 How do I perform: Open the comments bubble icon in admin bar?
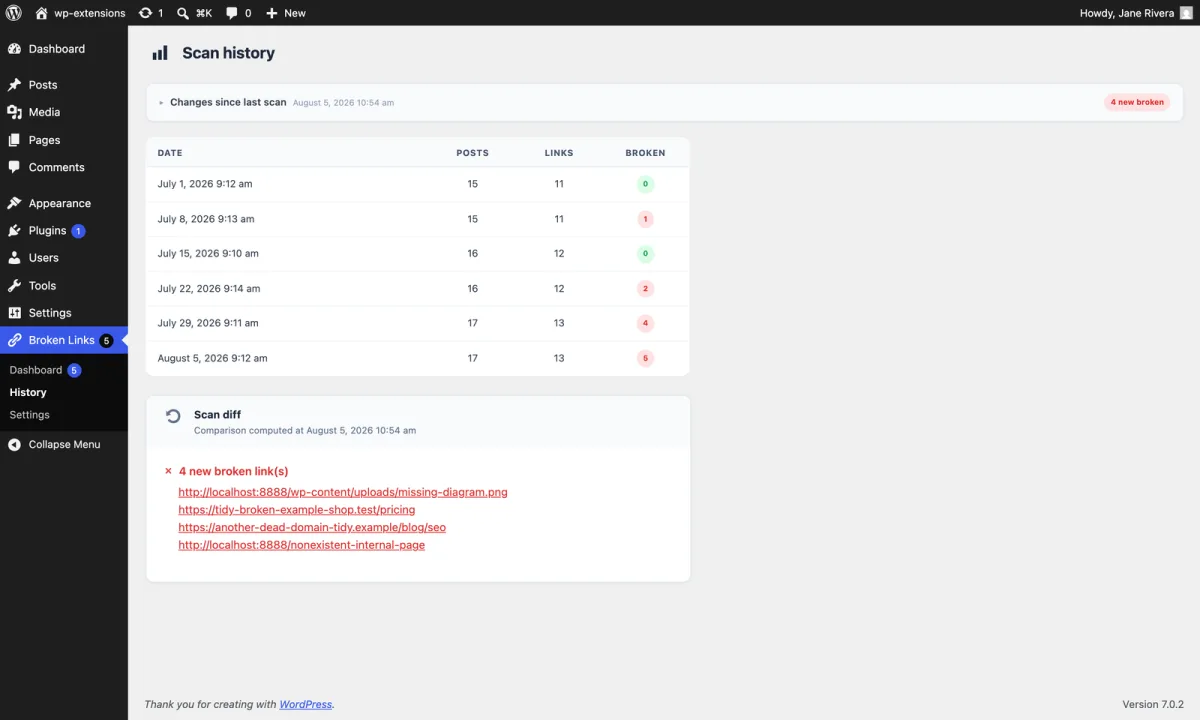point(232,13)
